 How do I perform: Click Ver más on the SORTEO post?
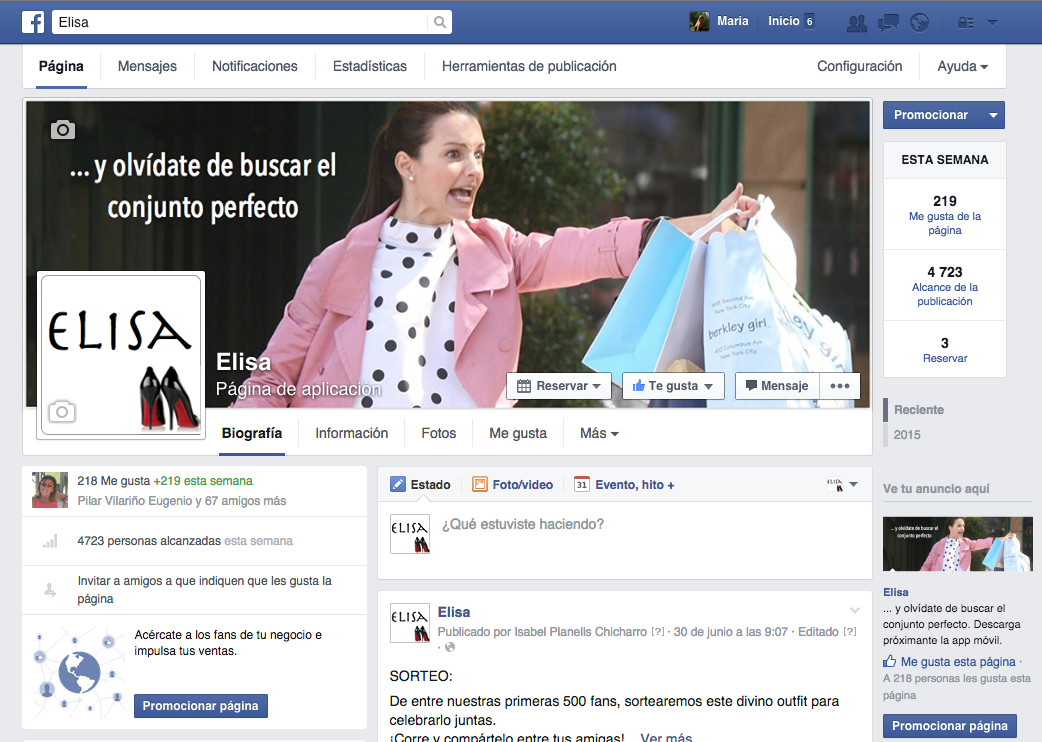click(666, 737)
